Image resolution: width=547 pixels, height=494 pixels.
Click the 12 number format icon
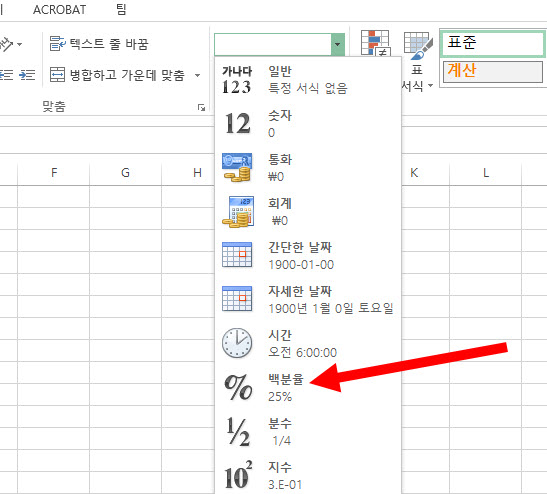tap(238, 124)
